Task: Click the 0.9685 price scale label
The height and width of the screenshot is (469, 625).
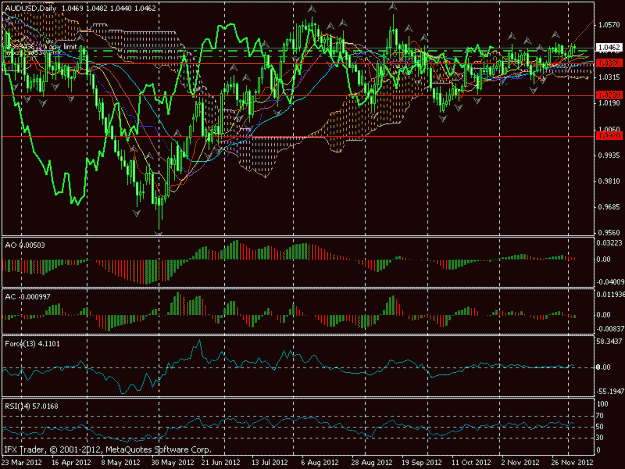Action: tap(609, 207)
